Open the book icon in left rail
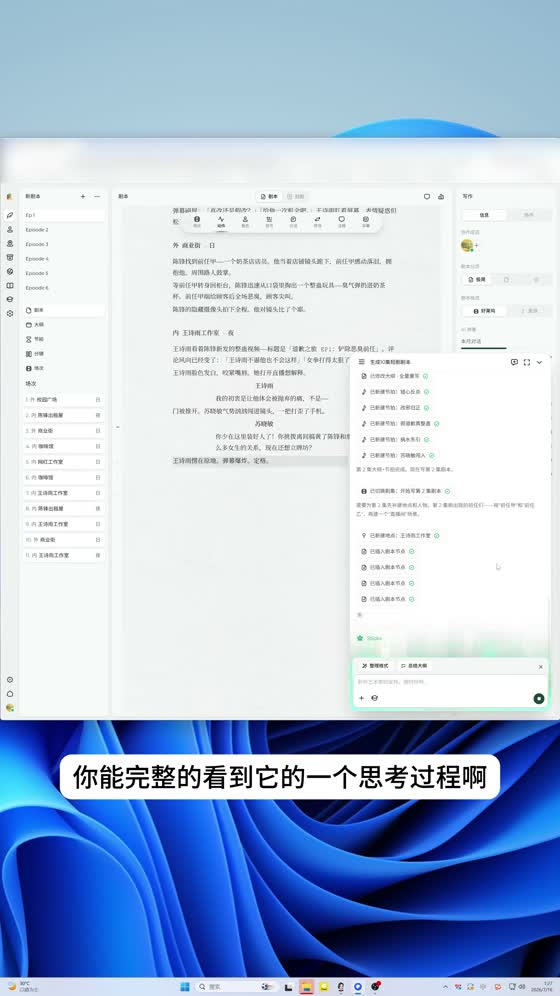The width and height of the screenshot is (560, 996). (x=10, y=285)
